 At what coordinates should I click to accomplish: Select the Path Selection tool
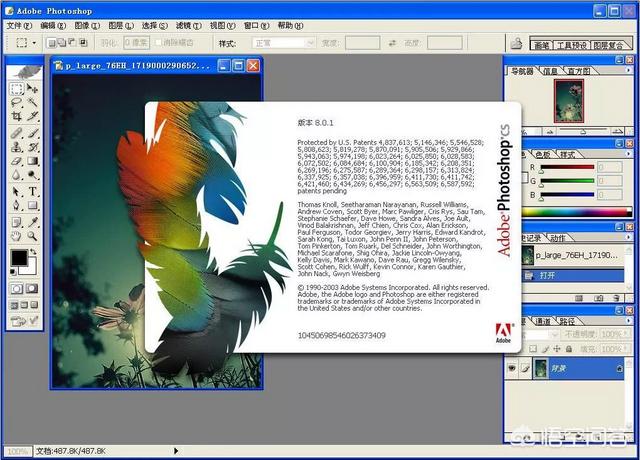(x=17, y=191)
